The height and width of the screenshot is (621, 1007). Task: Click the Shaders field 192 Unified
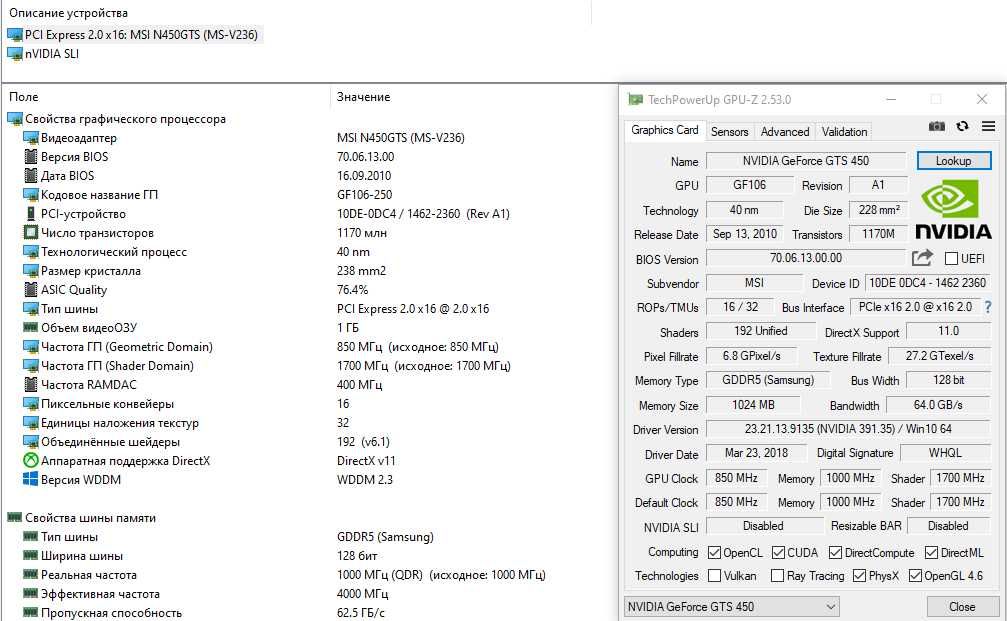(760, 331)
